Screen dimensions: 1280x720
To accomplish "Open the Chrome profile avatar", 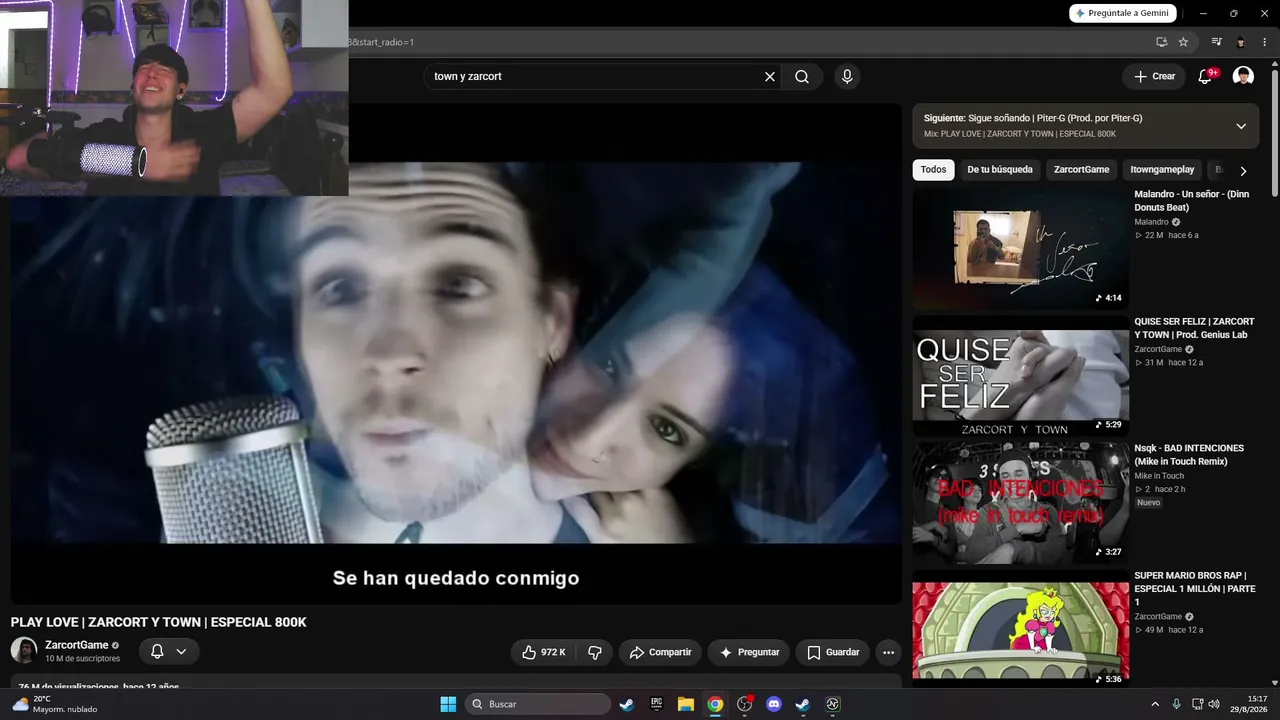I will 1241,42.
